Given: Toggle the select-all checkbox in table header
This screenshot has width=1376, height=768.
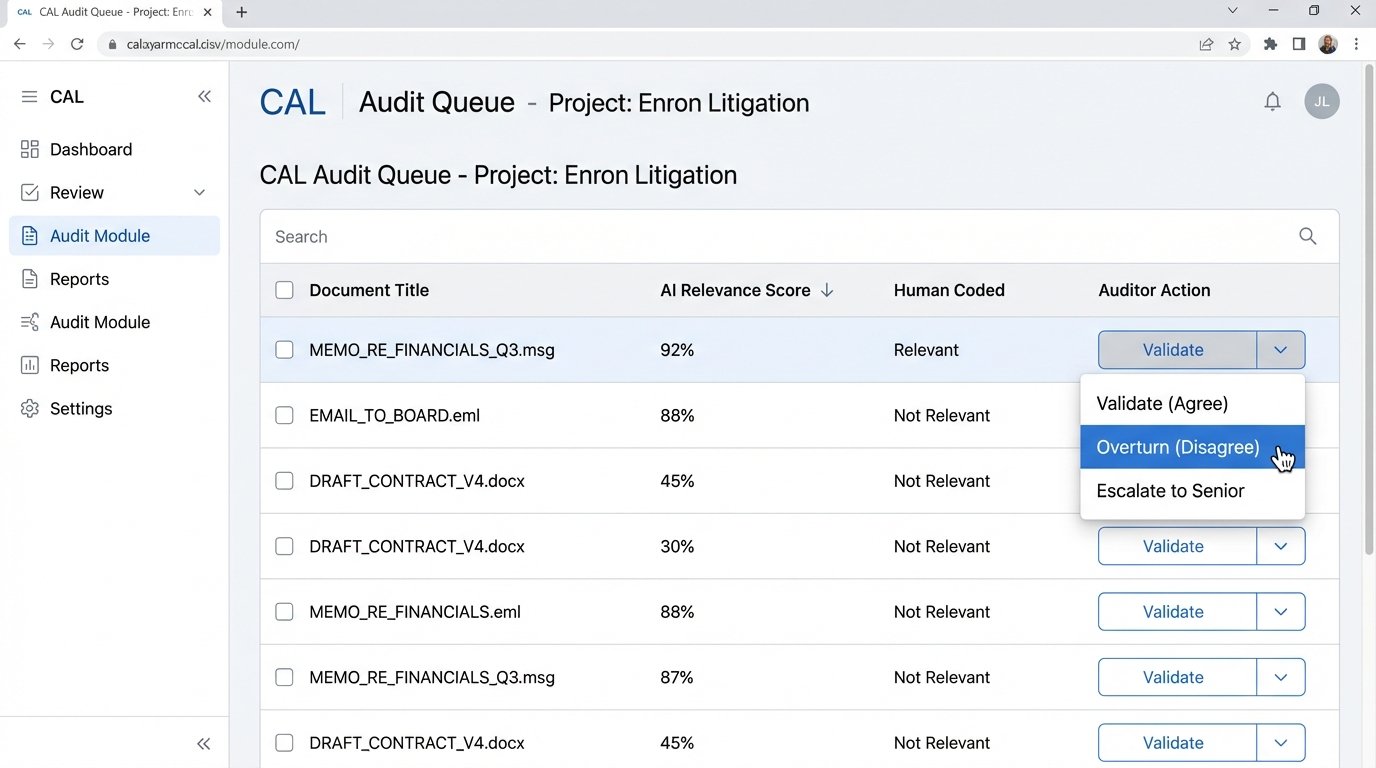Looking at the screenshot, I should click(x=284, y=291).
